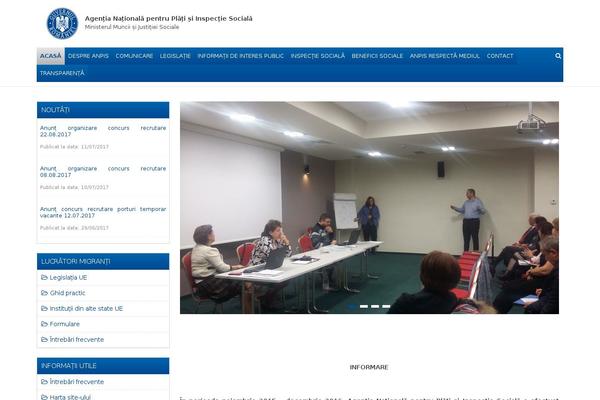The height and width of the screenshot is (400, 600).
Task: Open the LEGISLAȚIE menu
Action: [175, 56]
